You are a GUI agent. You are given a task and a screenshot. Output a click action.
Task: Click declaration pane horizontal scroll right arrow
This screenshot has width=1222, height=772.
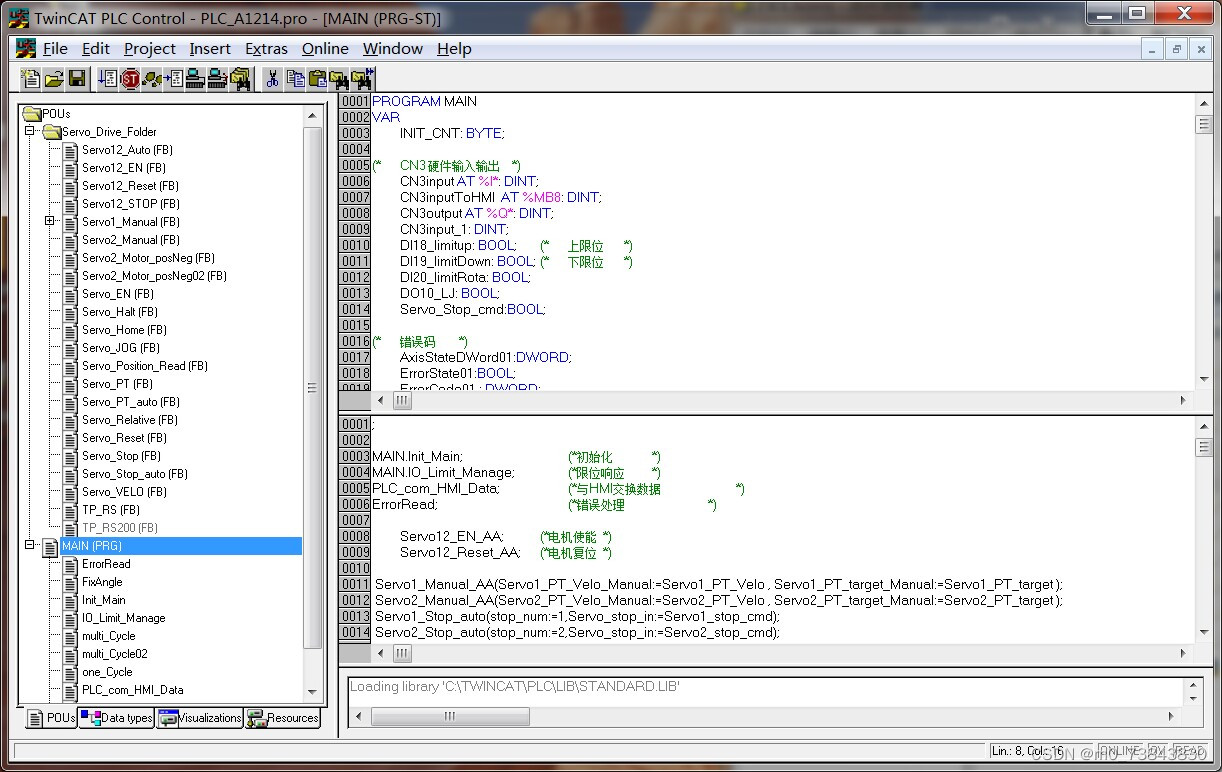point(1183,400)
